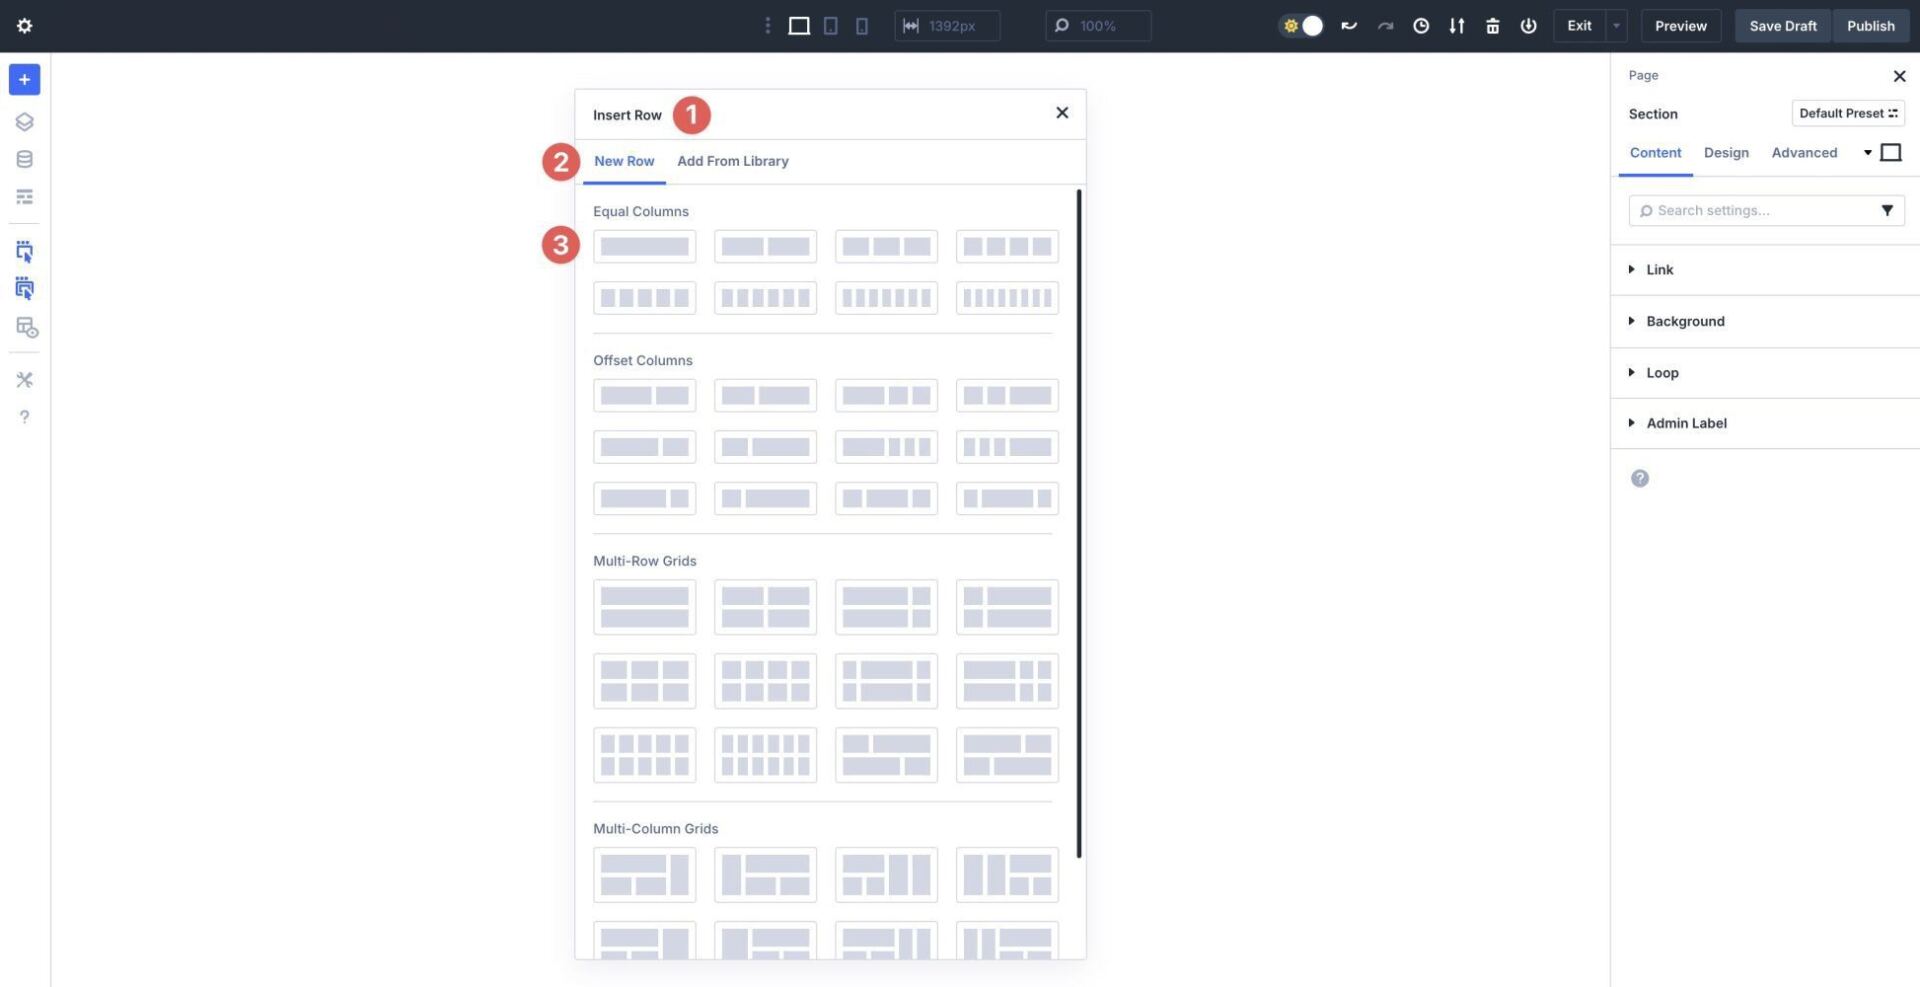Screen dimensions: 1920x987
Task: Click the Publish button
Action: (1870, 26)
